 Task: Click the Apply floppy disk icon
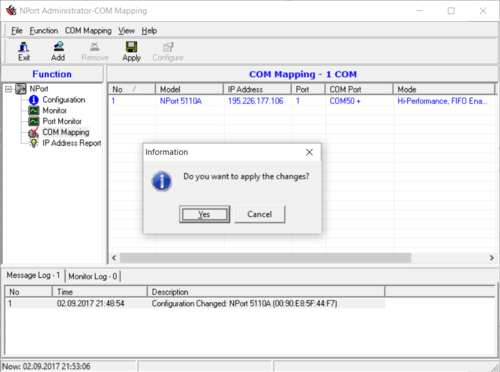(x=131, y=47)
